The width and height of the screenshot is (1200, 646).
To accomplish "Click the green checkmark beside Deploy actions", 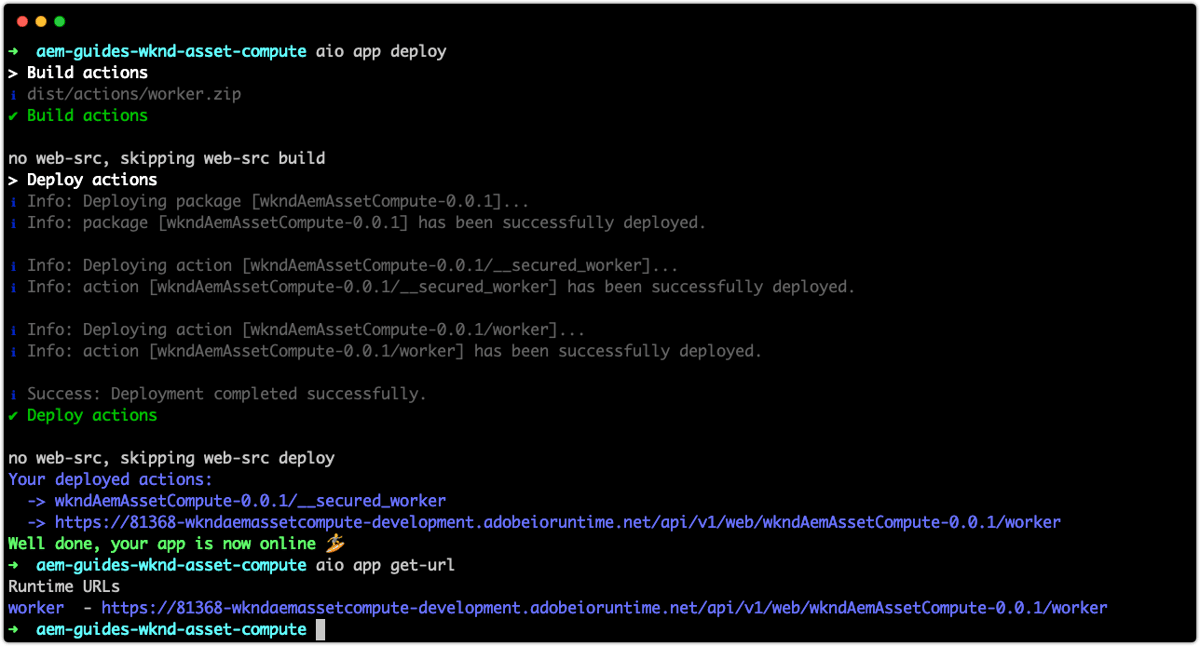I will pos(11,415).
